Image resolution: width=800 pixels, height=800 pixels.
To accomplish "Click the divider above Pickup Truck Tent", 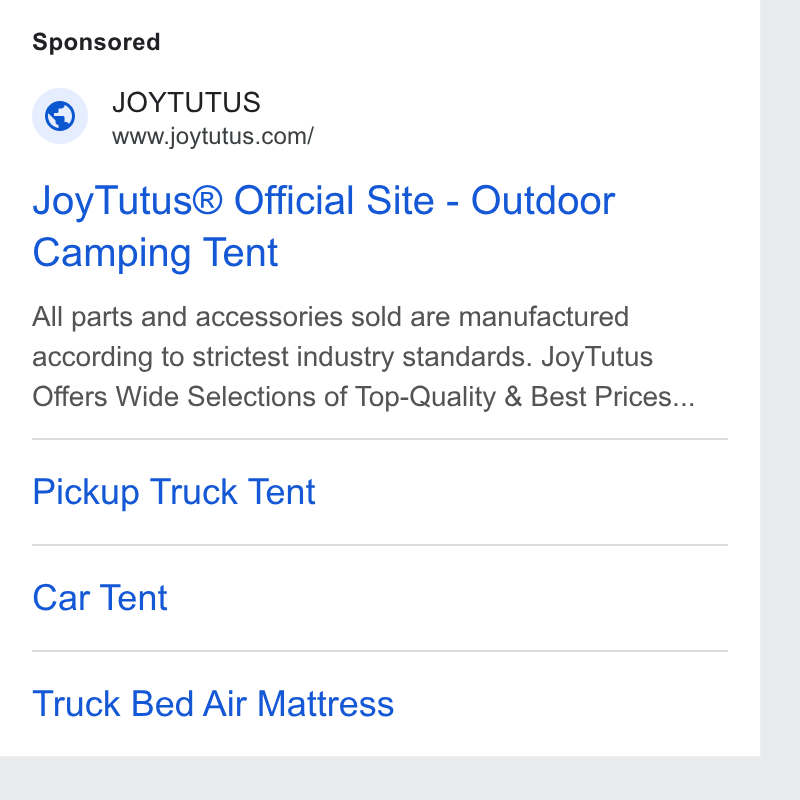I will [380, 439].
